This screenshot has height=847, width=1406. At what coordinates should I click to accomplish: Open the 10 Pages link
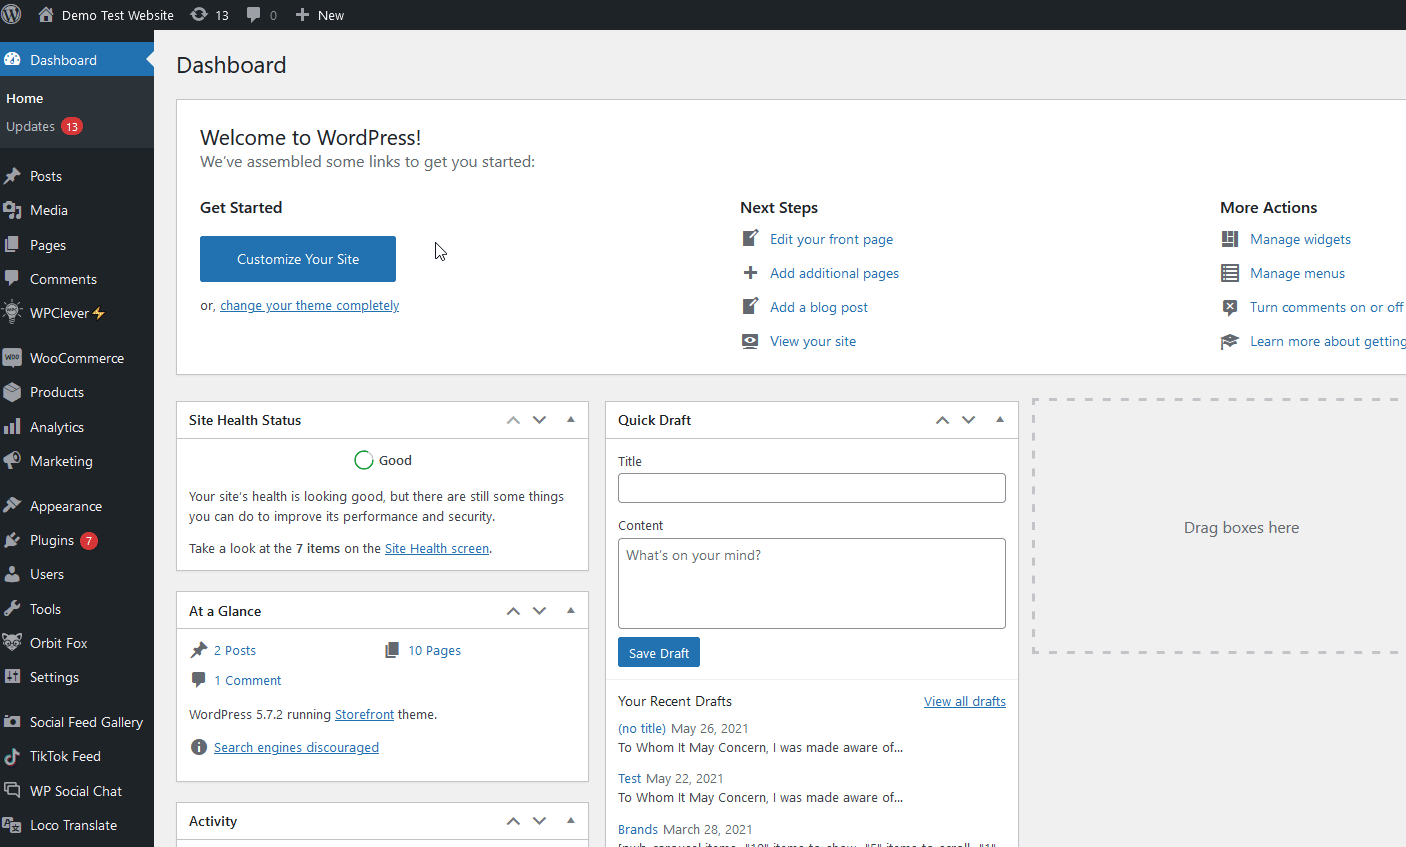click(435, 650)
